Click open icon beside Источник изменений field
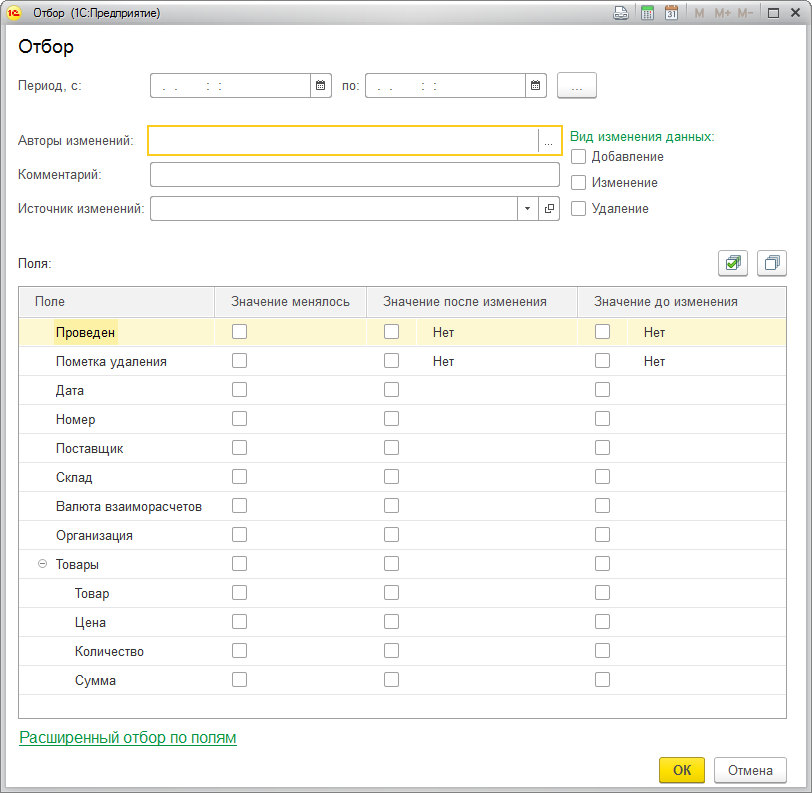The image size is (812, 793). (x=549, y=208)
